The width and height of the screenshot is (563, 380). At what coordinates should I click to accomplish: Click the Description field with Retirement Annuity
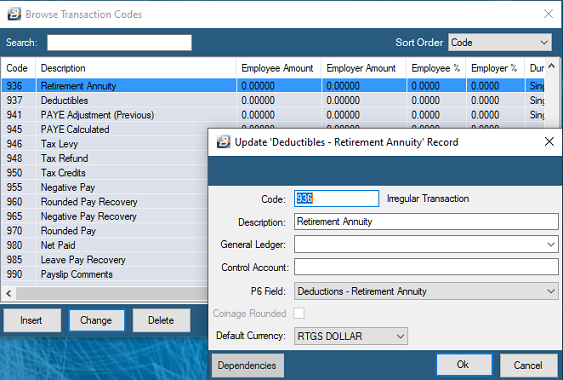426,222
